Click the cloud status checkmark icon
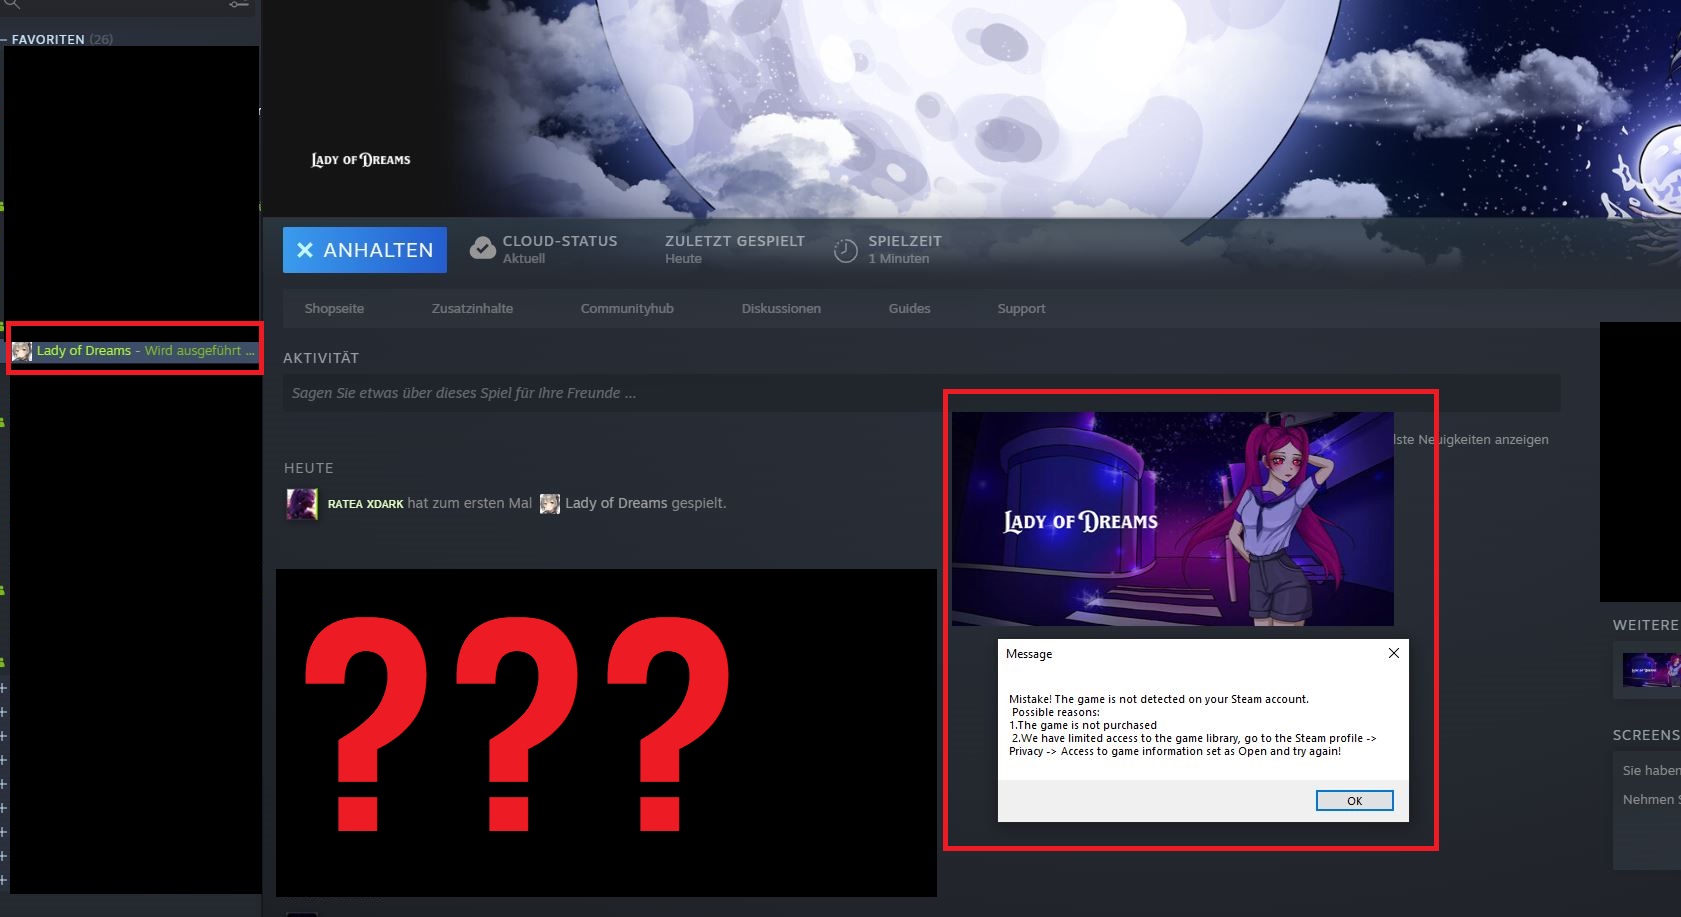The height and width of the screenshot is (917, 1681). coord(483,249)
